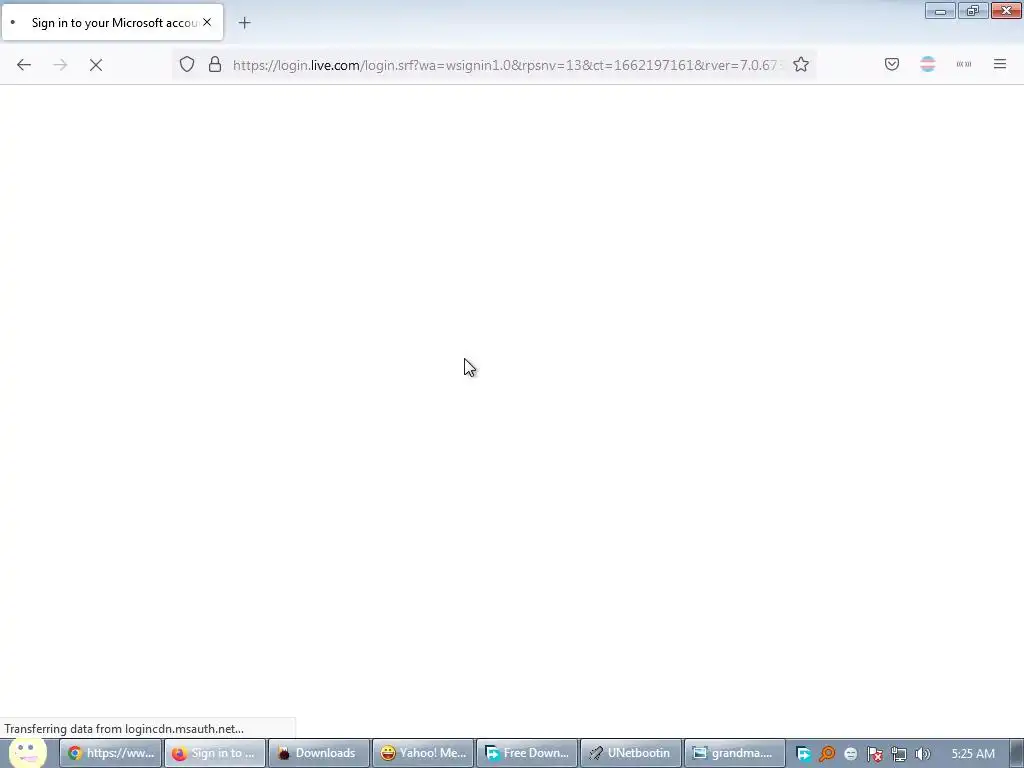The width and height of the screenshot is (1024, 768).
Task: Open Yahoo! Messenger from the taskbar
Action: coord(423,753)
